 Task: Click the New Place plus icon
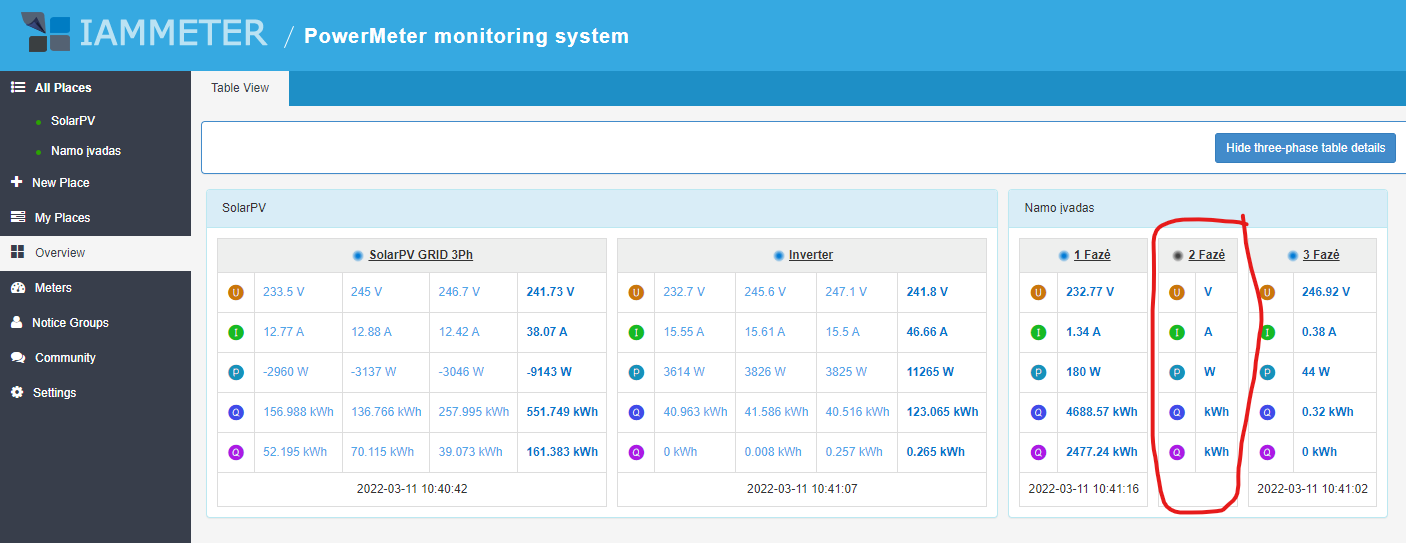16,182
